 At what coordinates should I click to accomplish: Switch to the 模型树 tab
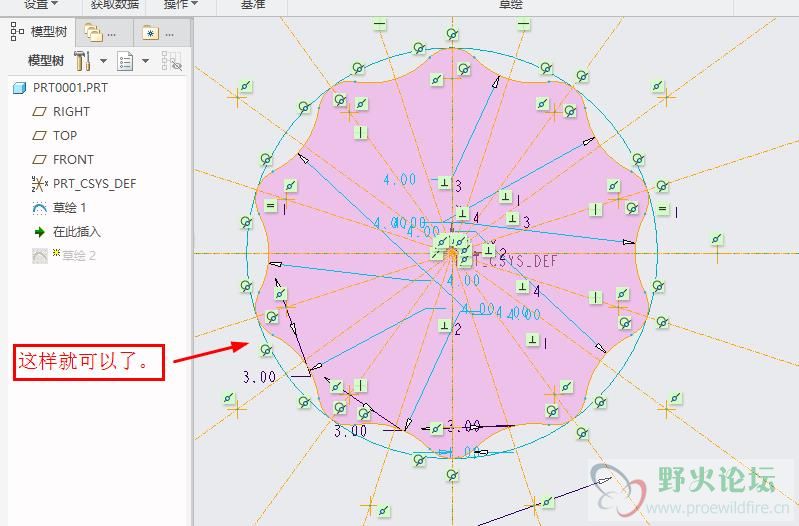(39, 32)
